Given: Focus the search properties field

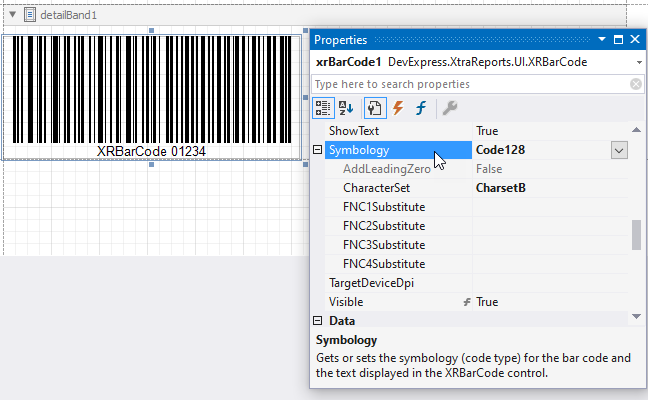Looking at the screenshot, I should point(470,84).
